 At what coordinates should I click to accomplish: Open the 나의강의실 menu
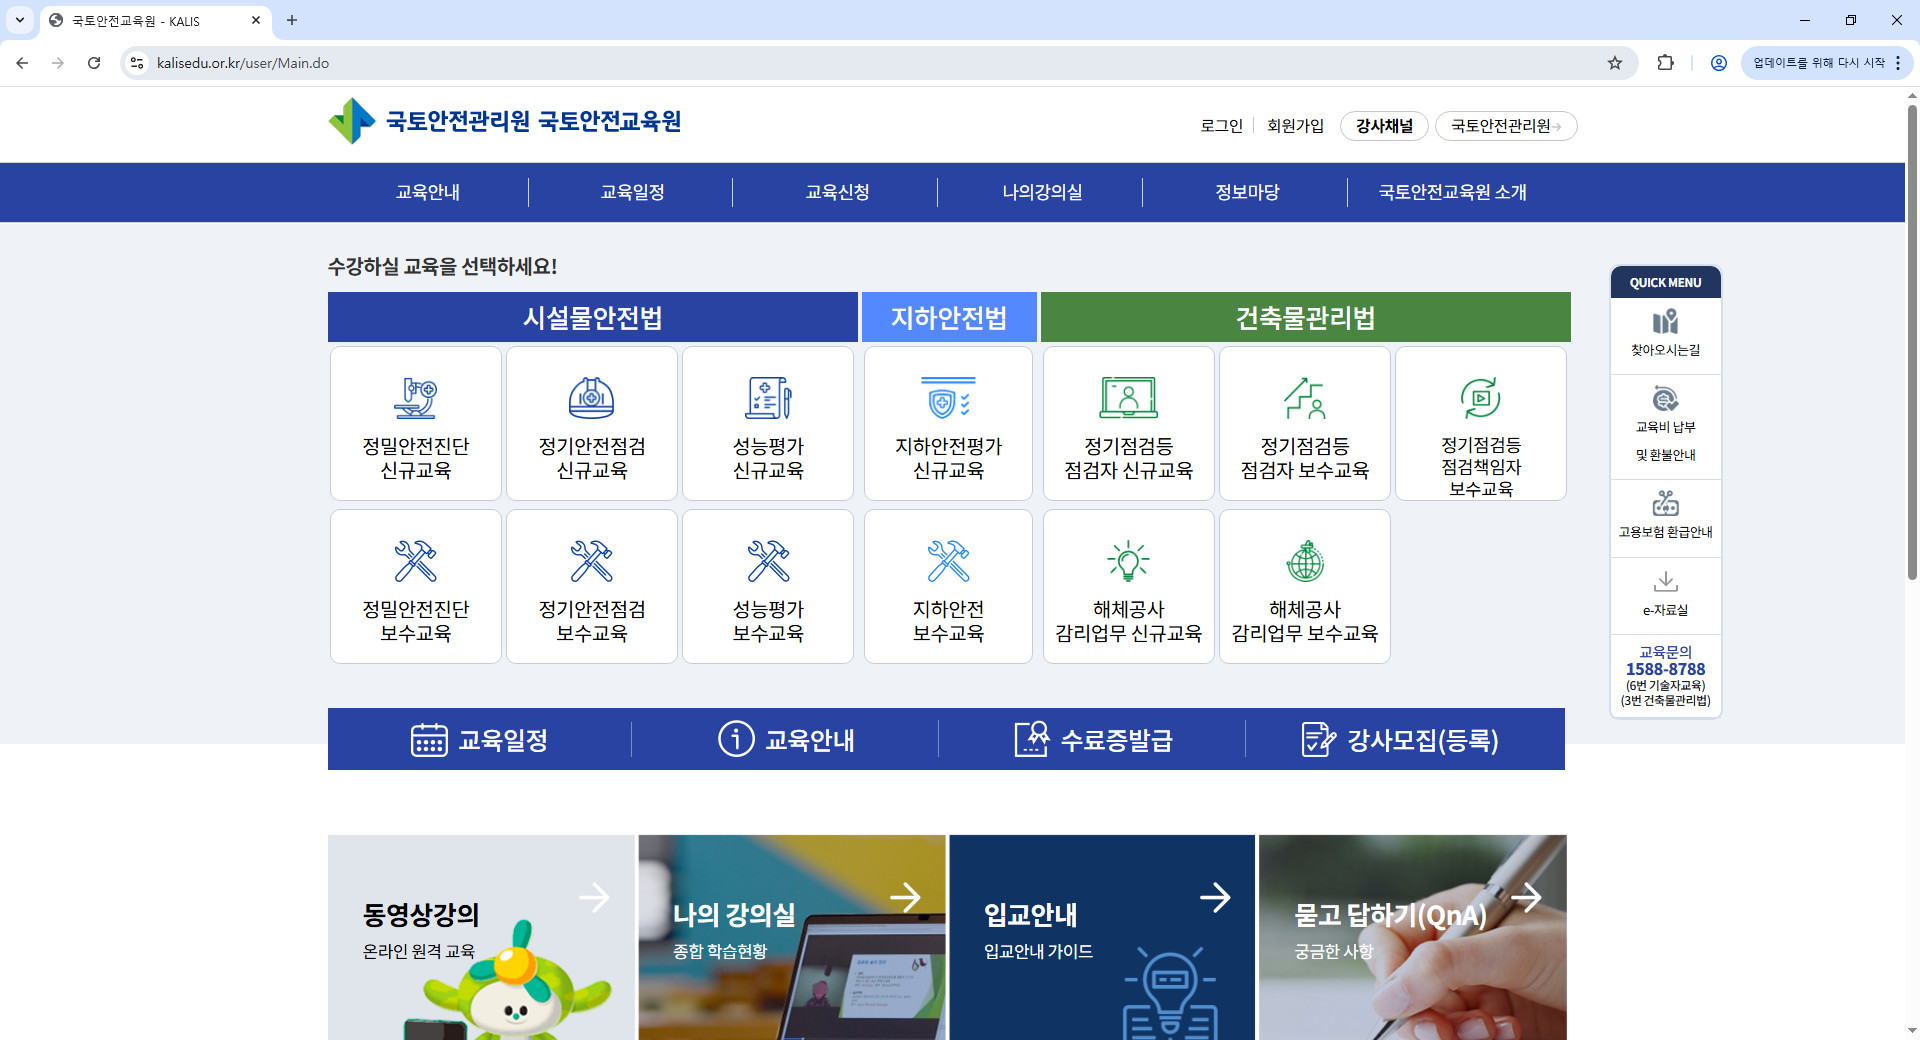click(1042, 192)
